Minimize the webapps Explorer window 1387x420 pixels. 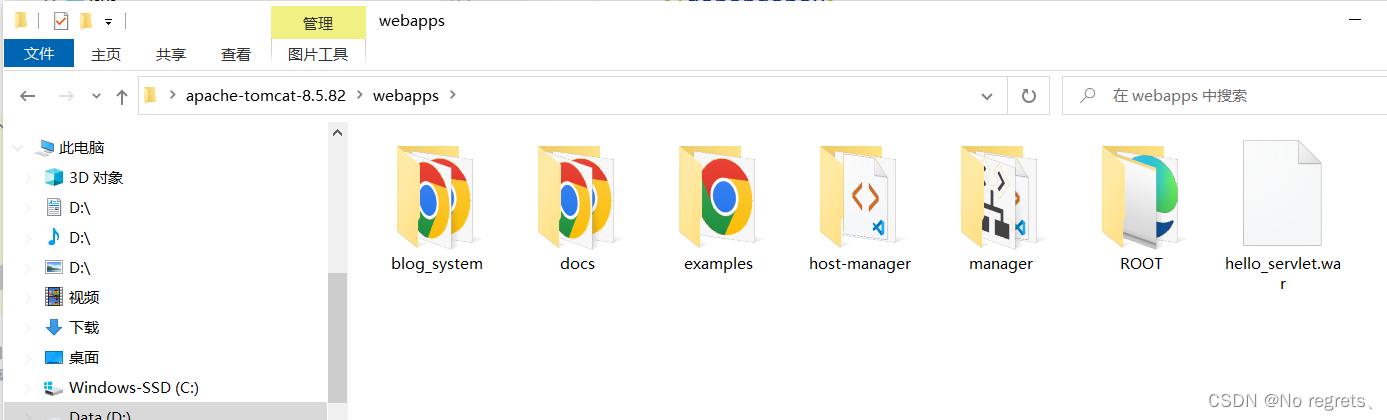(1357, 20)
